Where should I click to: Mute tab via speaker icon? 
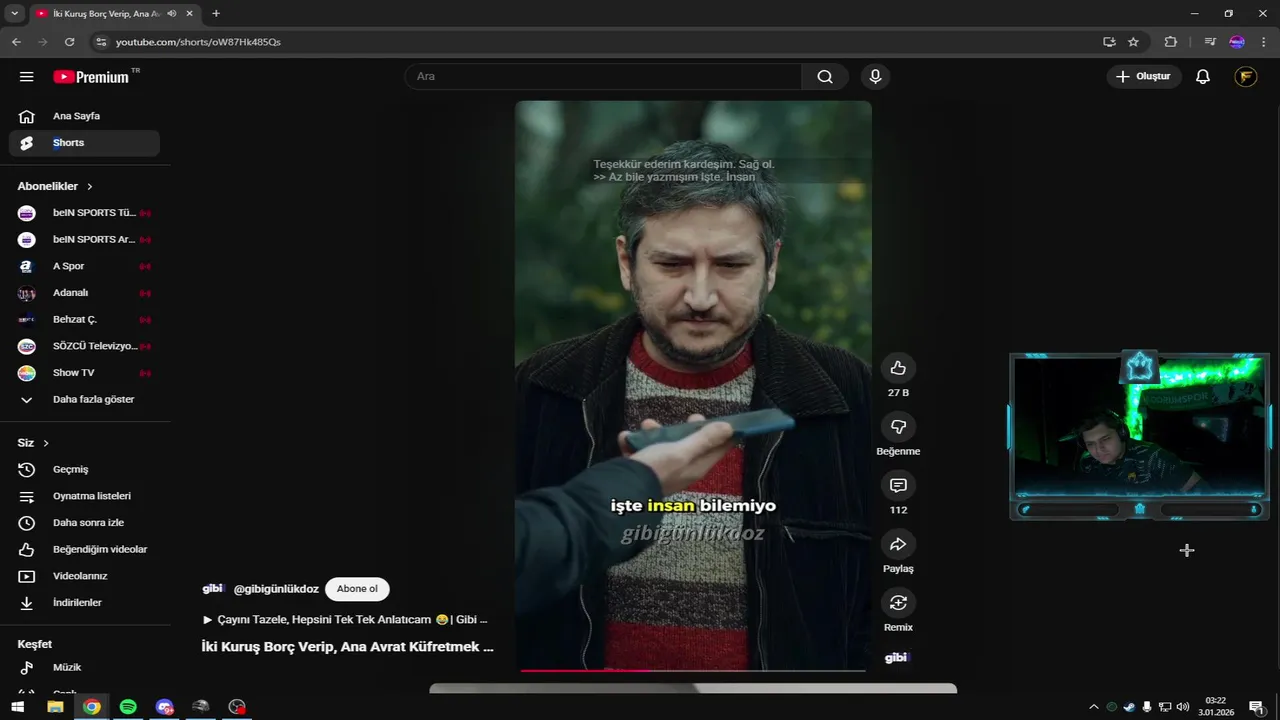click(172, 13)
